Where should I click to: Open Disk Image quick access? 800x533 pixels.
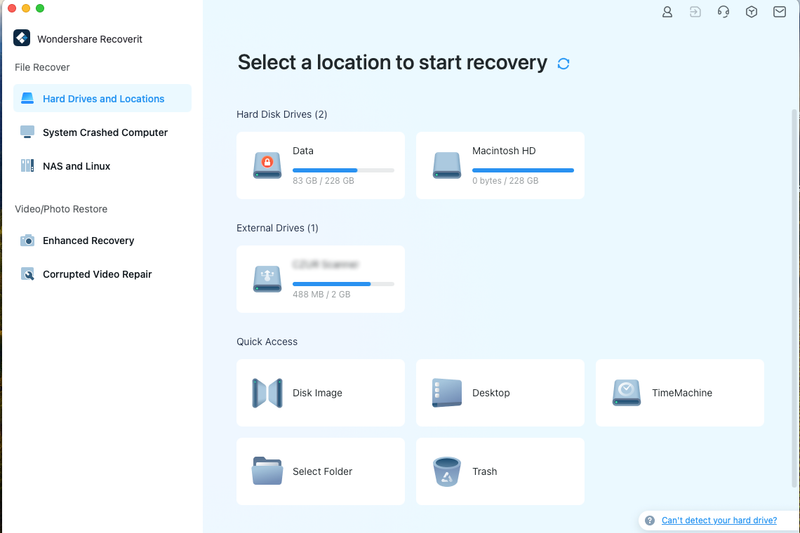tap(320, 393)
